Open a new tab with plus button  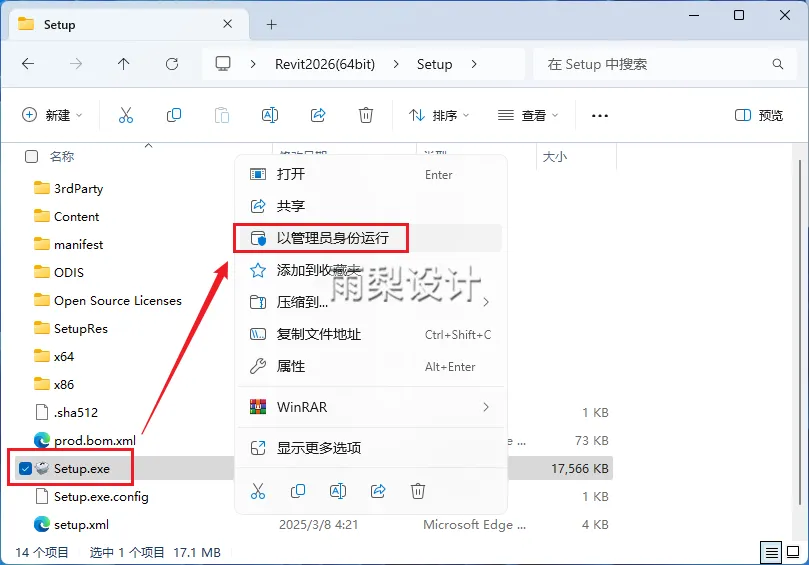click(271, 24)
